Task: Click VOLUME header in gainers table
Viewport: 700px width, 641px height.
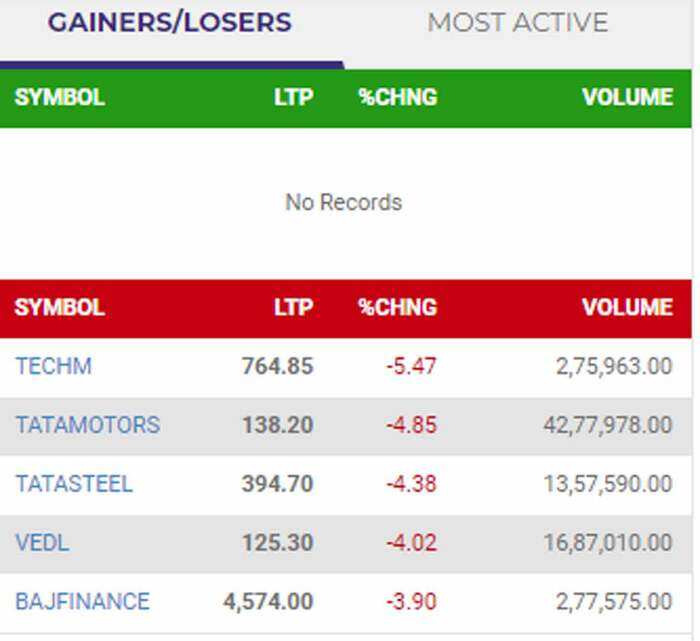Action: pos(628,97)
